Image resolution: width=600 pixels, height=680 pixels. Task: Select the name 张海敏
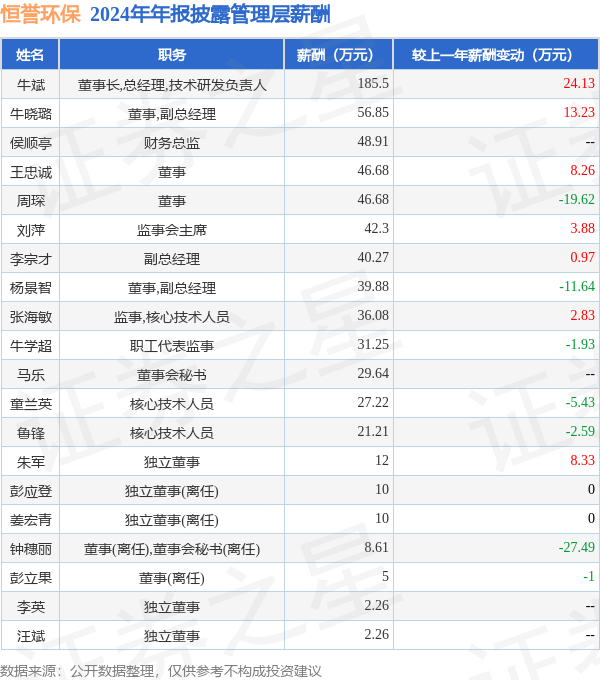pos(30,317)
